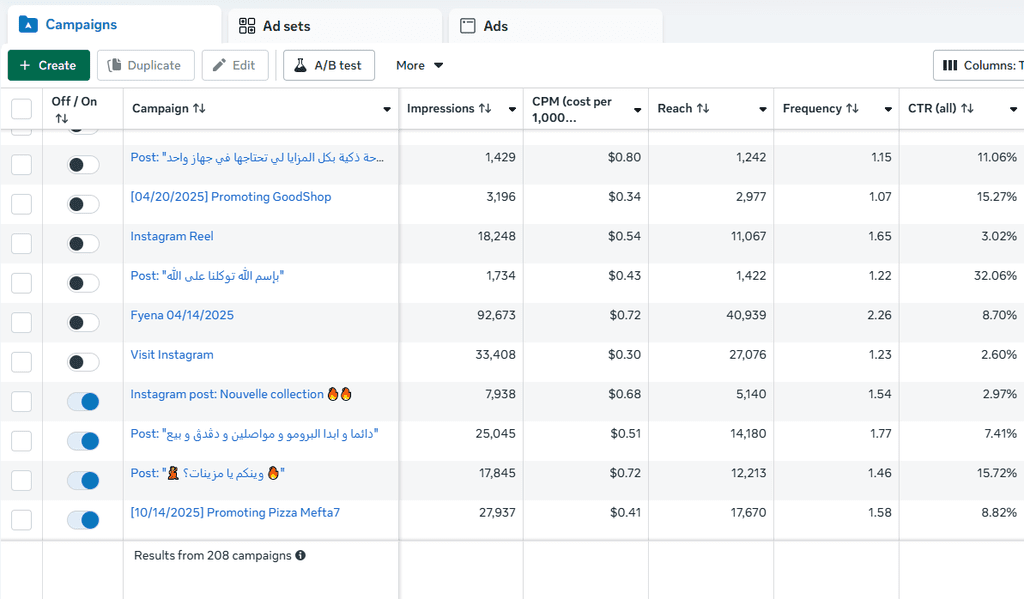This screenshot has width=1024, height=599.
Task: Enable the Instagram Reel campaign toggle
Action: [x=83, y=243]
